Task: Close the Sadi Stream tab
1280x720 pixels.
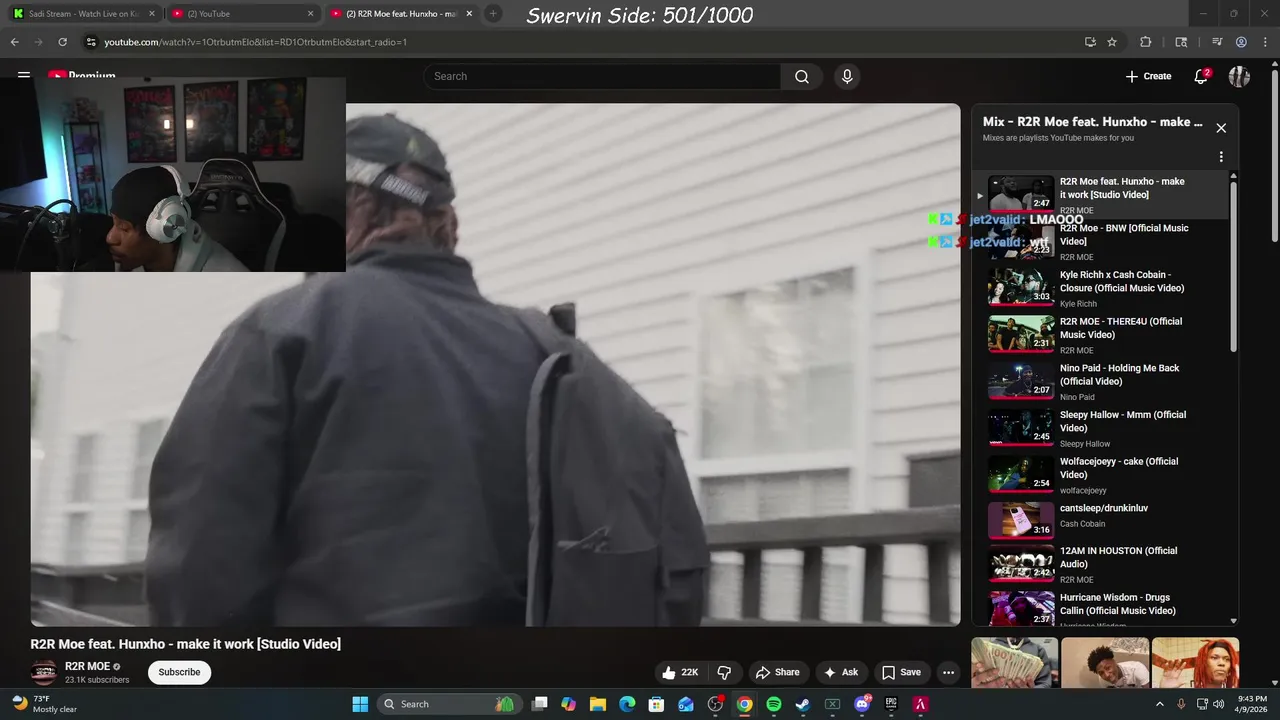Action: [151, 14]
